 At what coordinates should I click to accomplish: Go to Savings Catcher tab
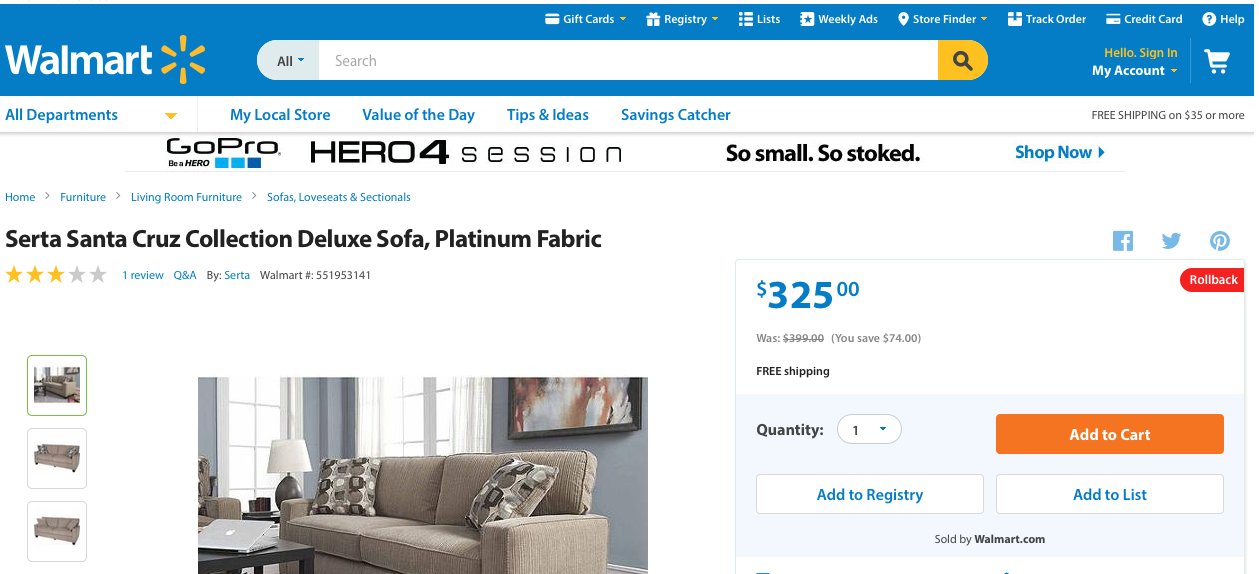click(x=675, y=115)
